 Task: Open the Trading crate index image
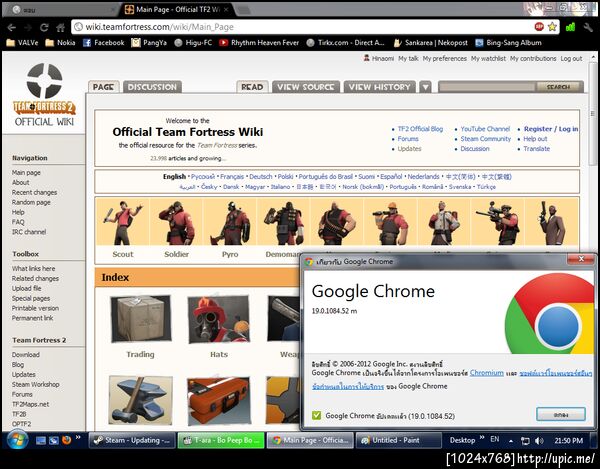click(x=141, y=319)
